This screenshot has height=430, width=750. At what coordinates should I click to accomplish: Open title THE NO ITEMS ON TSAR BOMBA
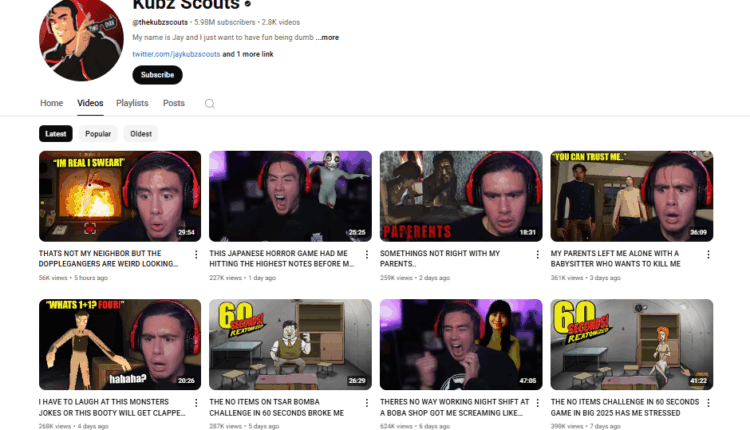tap(276, 408)
